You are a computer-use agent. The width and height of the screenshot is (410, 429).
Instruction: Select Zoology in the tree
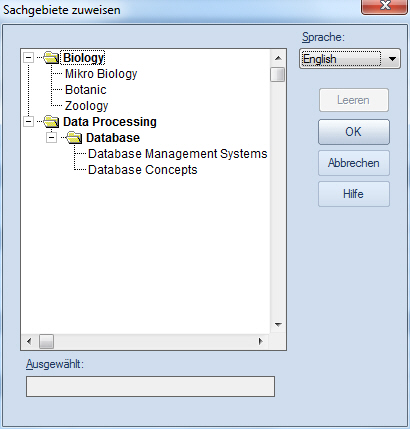(x=86, y=106)
